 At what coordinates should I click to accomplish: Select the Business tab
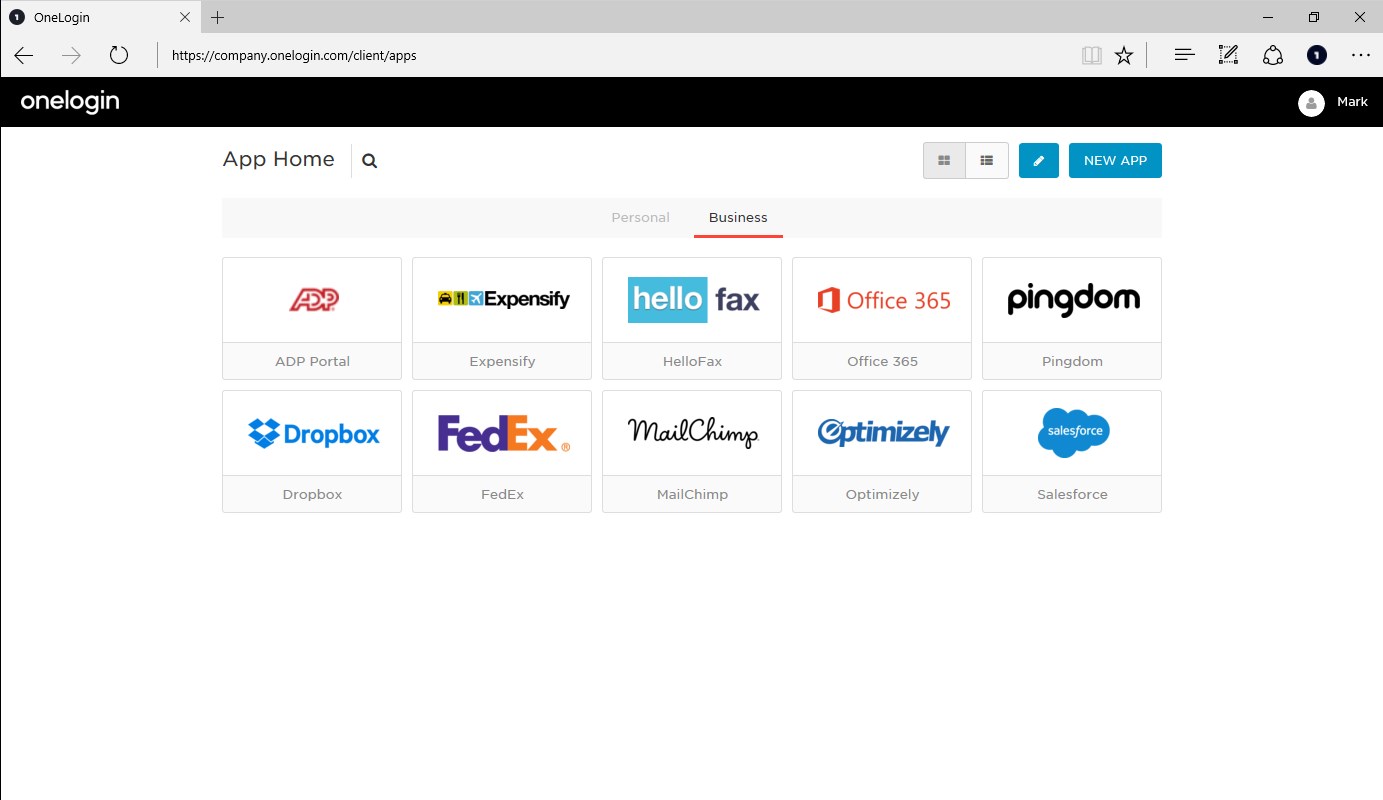tap(738, 218)
